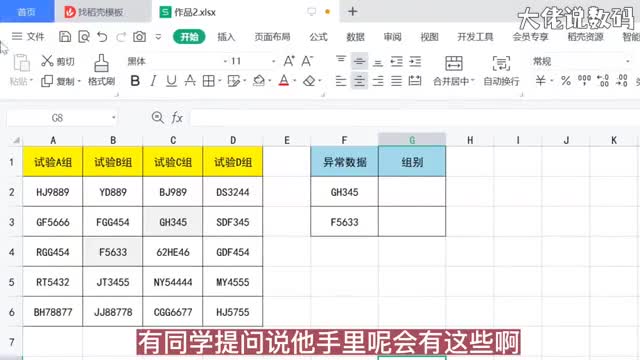Click the Currency yen icon
The width and height of the screenshot is (640, 360).
click(540, 80)
